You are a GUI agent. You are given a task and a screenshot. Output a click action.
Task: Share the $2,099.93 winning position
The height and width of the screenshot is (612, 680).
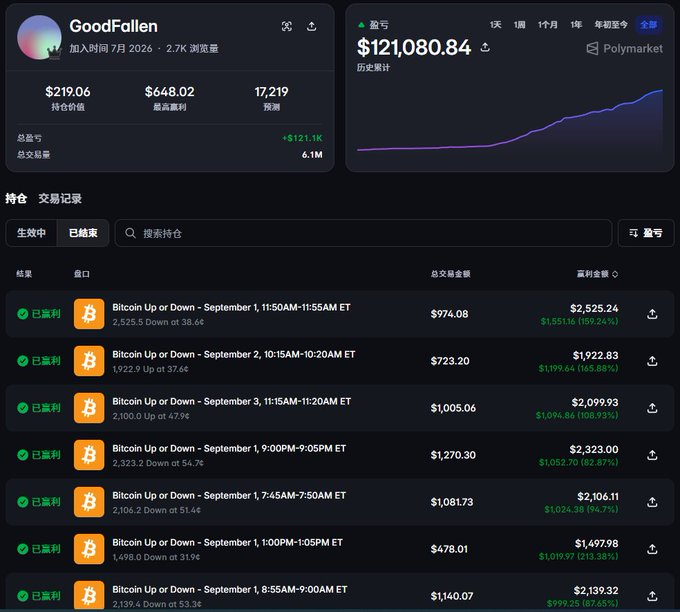tap(652, 408)
